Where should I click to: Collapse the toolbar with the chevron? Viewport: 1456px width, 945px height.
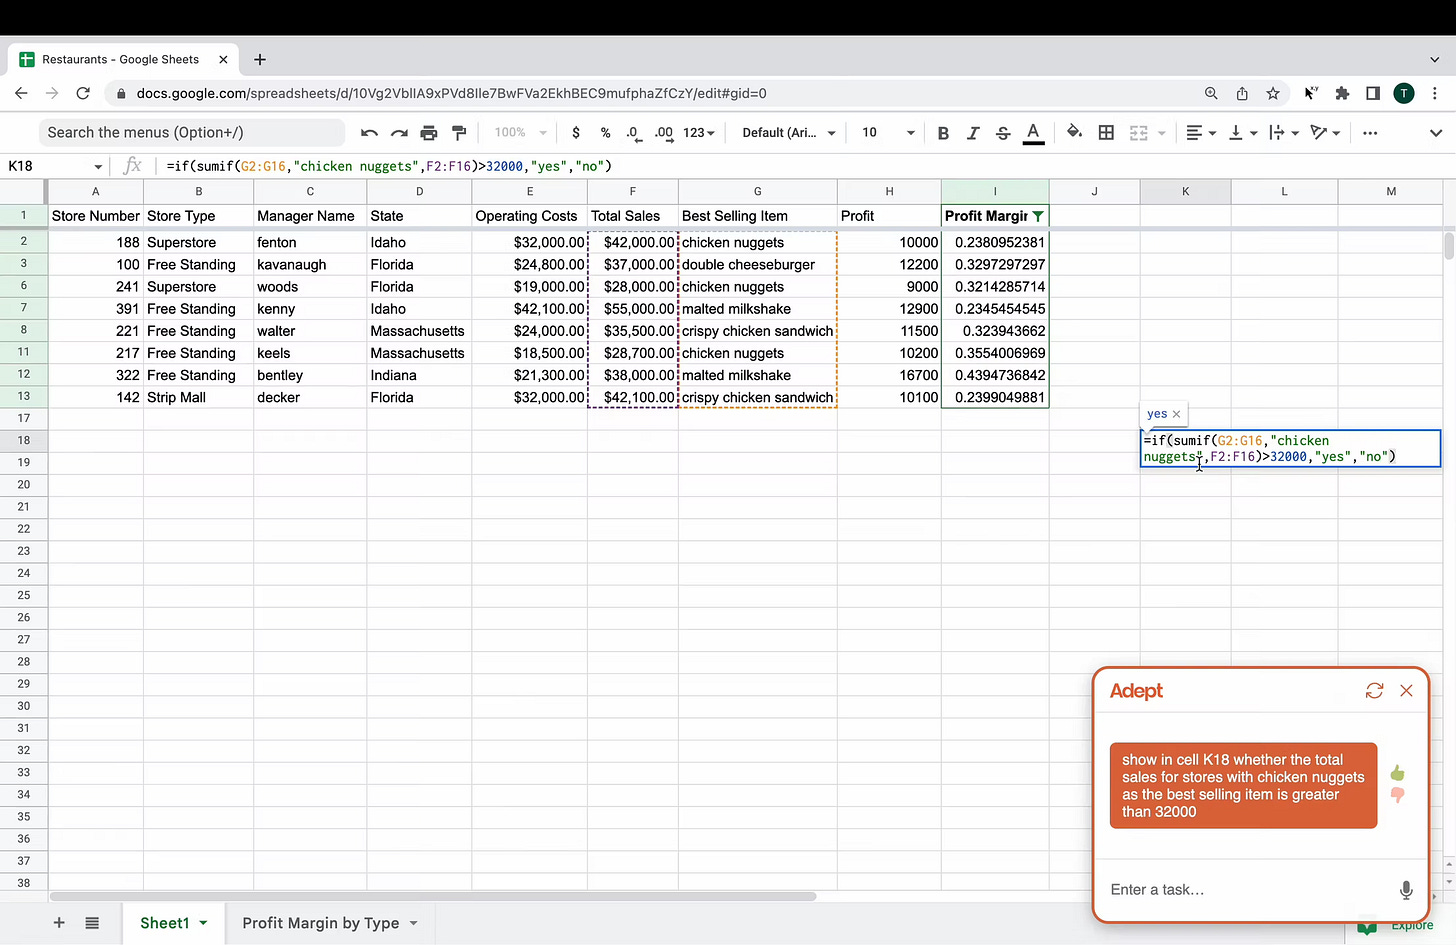click(1436, 133)
